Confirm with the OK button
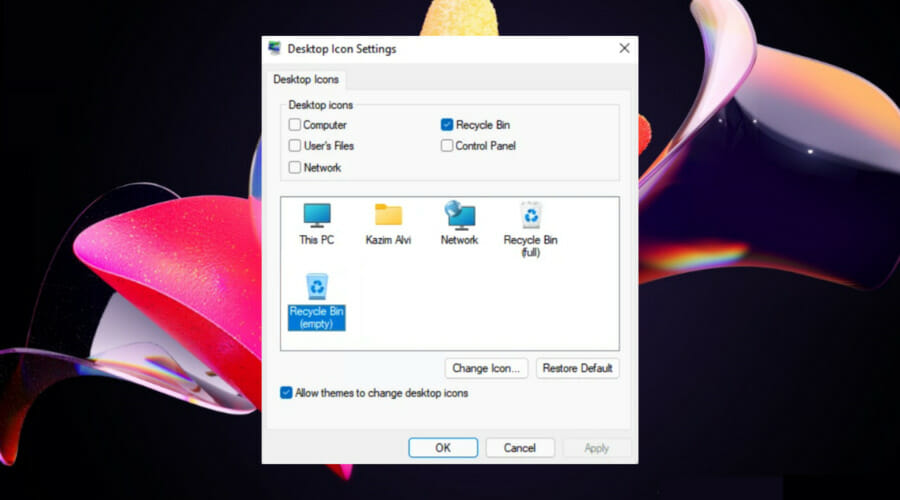The image size is (900, 500). pyautogui.click(x=443, y=448)
